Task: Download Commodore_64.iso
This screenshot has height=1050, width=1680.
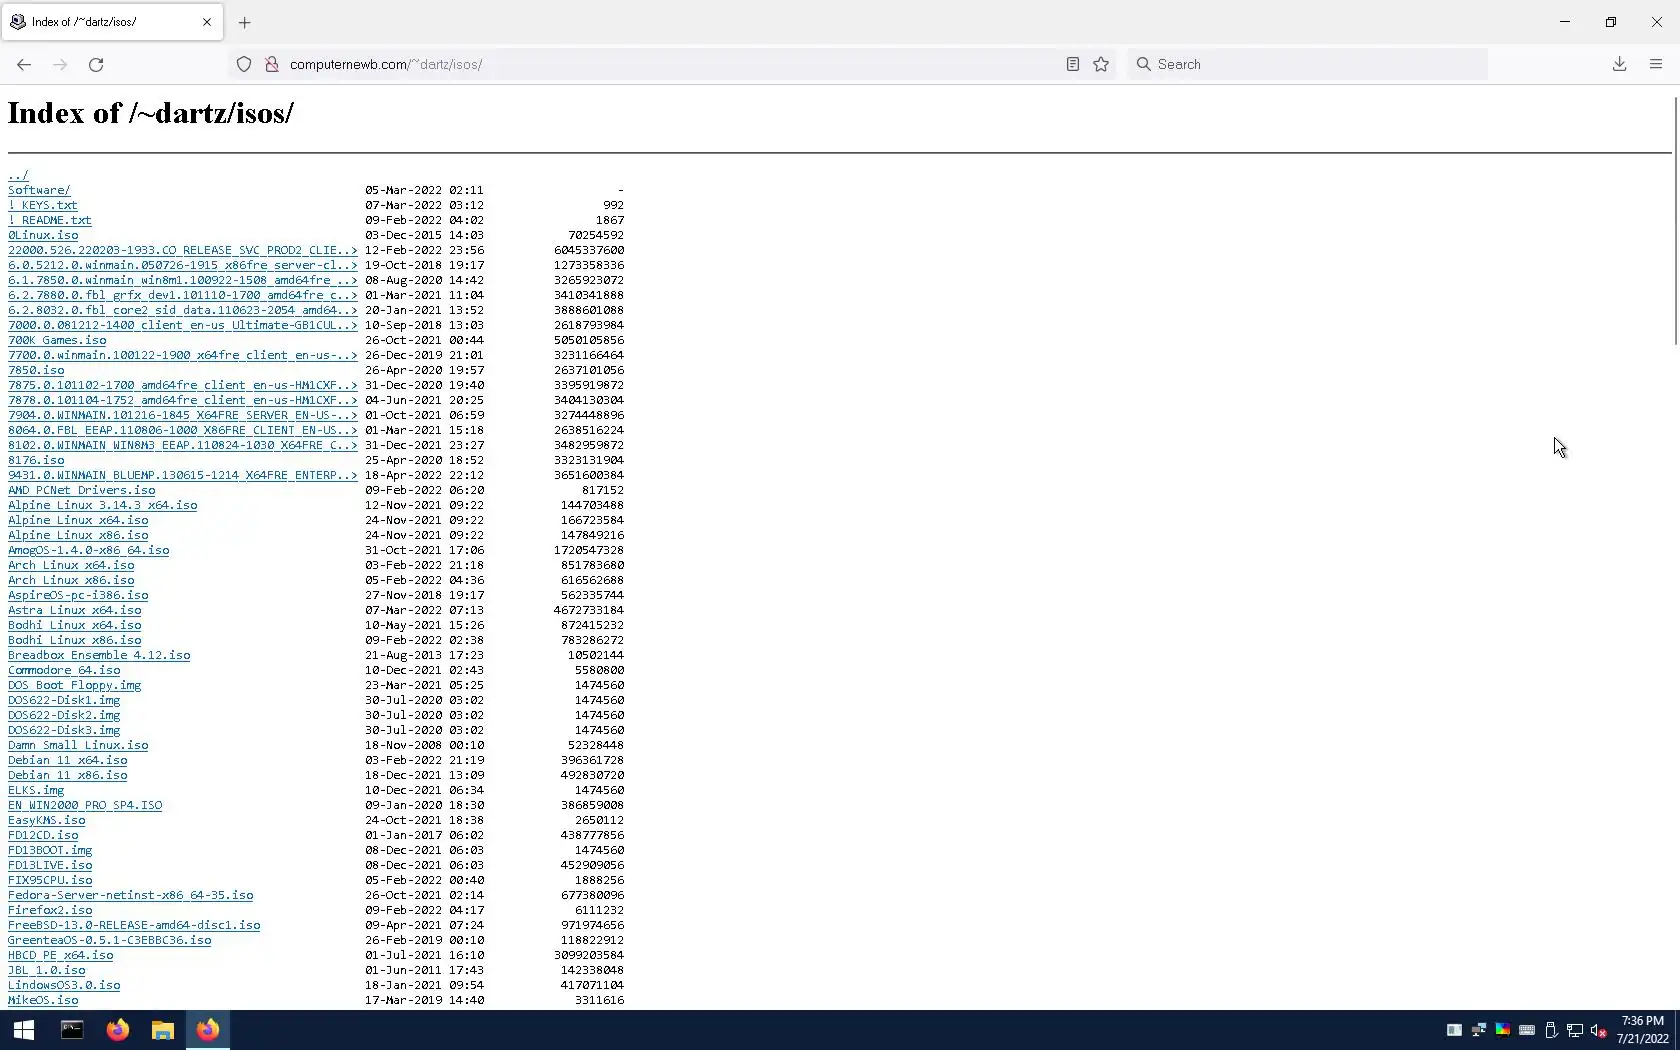Action: click(64, 670)
